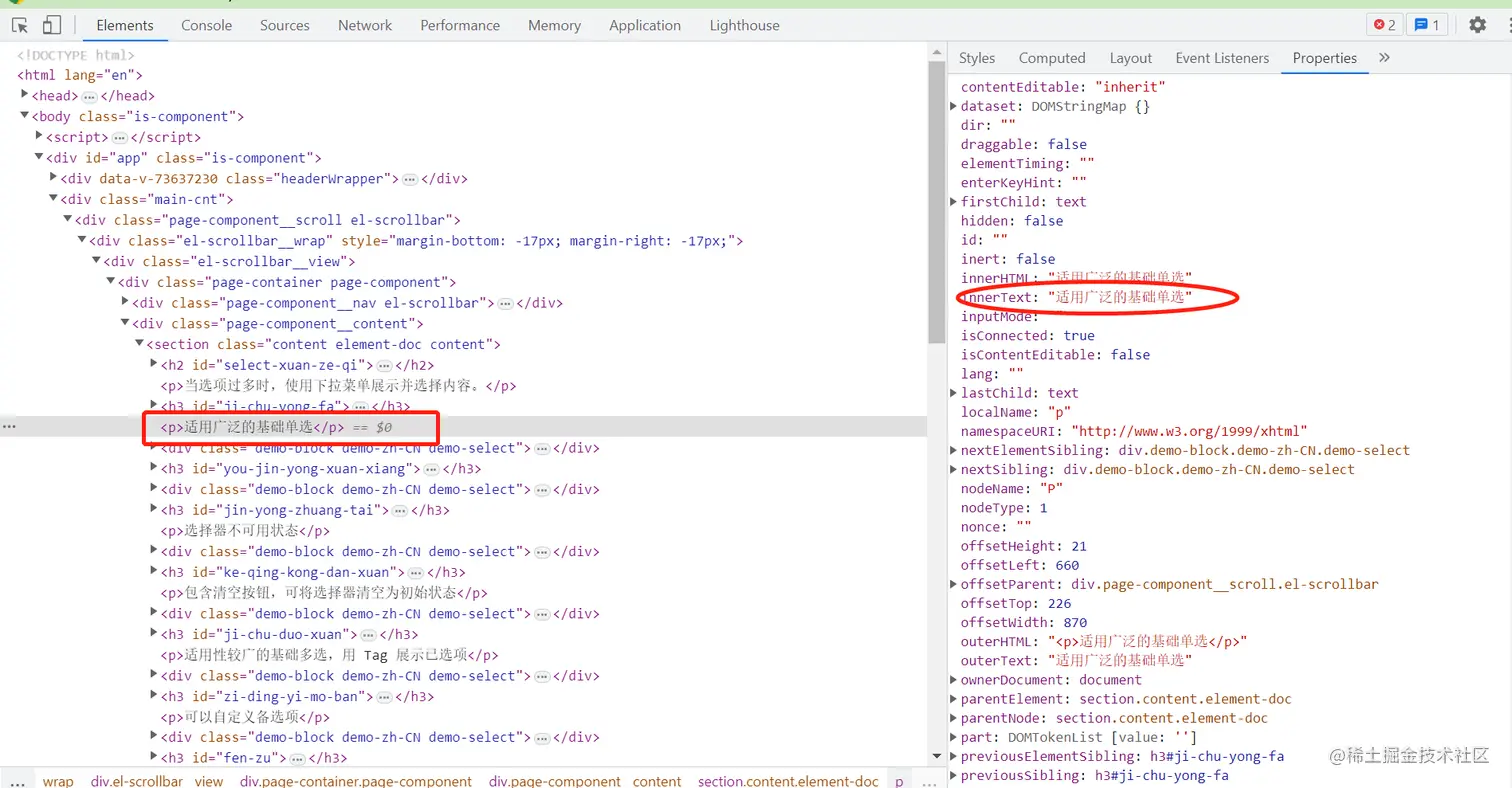Click the ellipsis in collapsed head element

coord(89,96)
